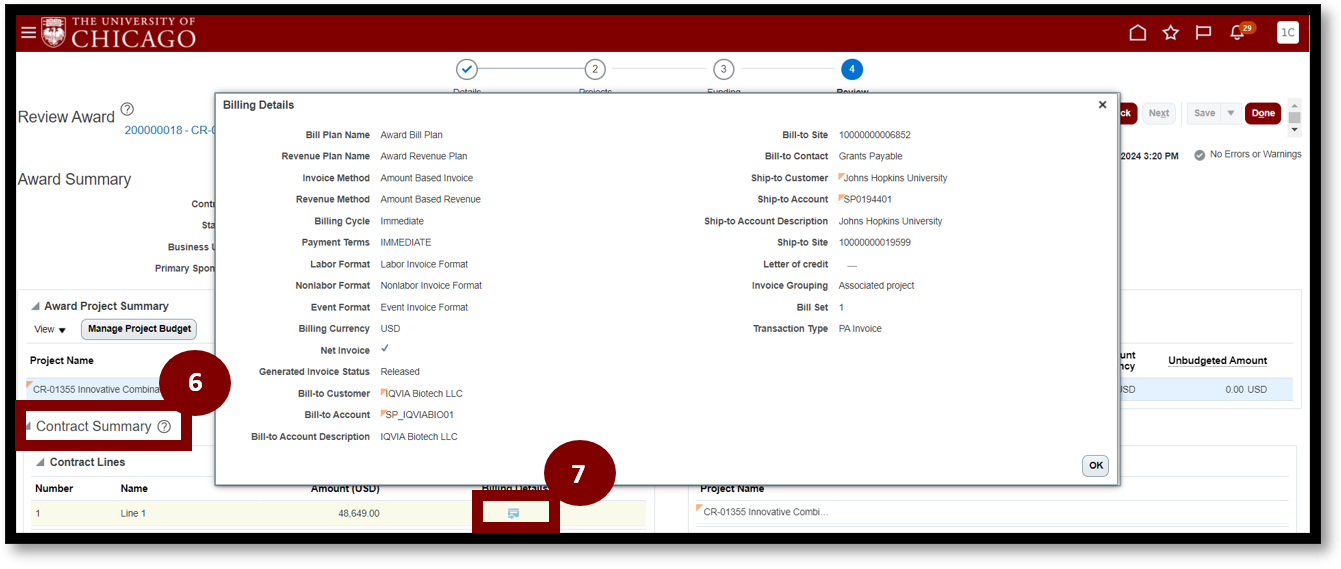Screen dimensions: 1341x569
Task: Click Invoice Method Amount Based Invoice value
Action: tap(426, 178)
